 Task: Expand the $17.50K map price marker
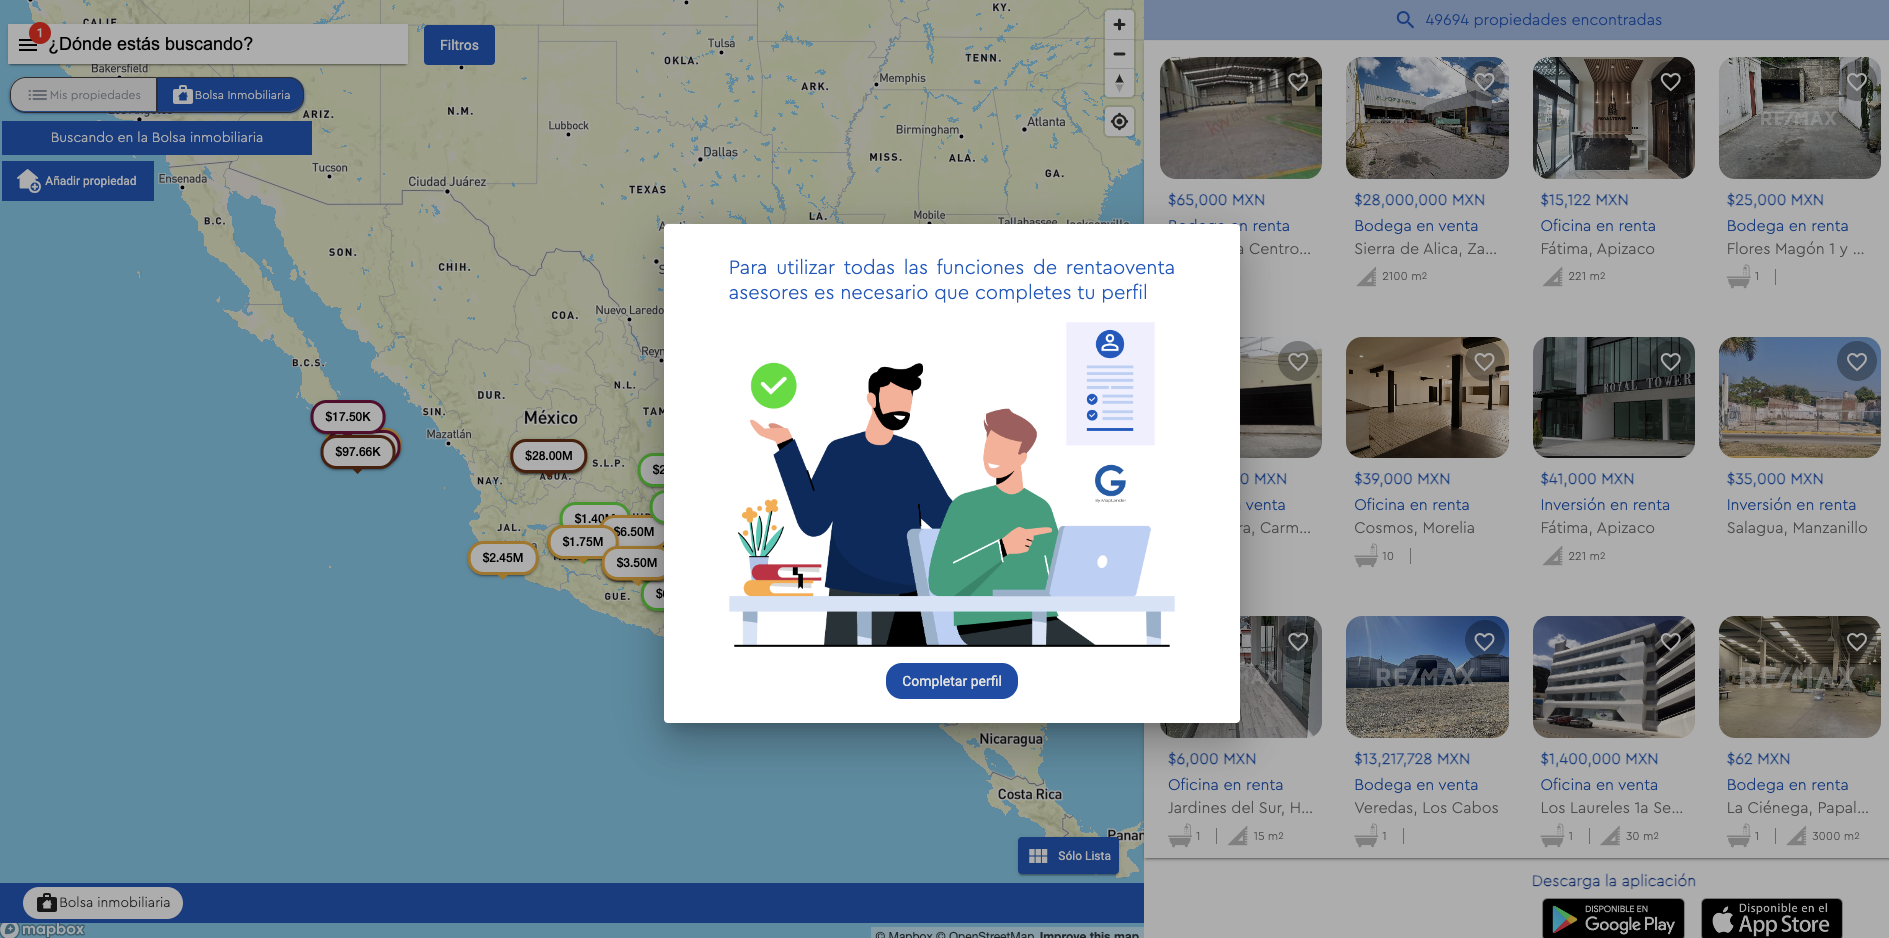tap(348, 417)
